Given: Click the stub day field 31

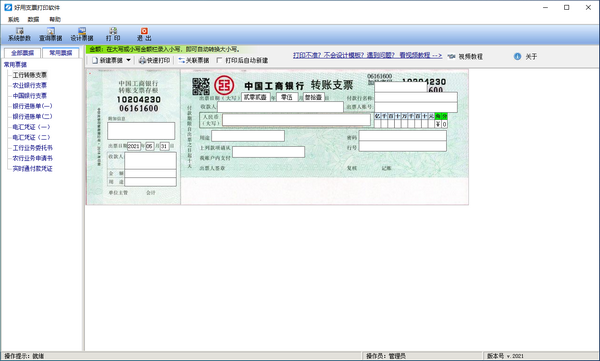Looking at the screenshot, I should [x=165, y=146].
